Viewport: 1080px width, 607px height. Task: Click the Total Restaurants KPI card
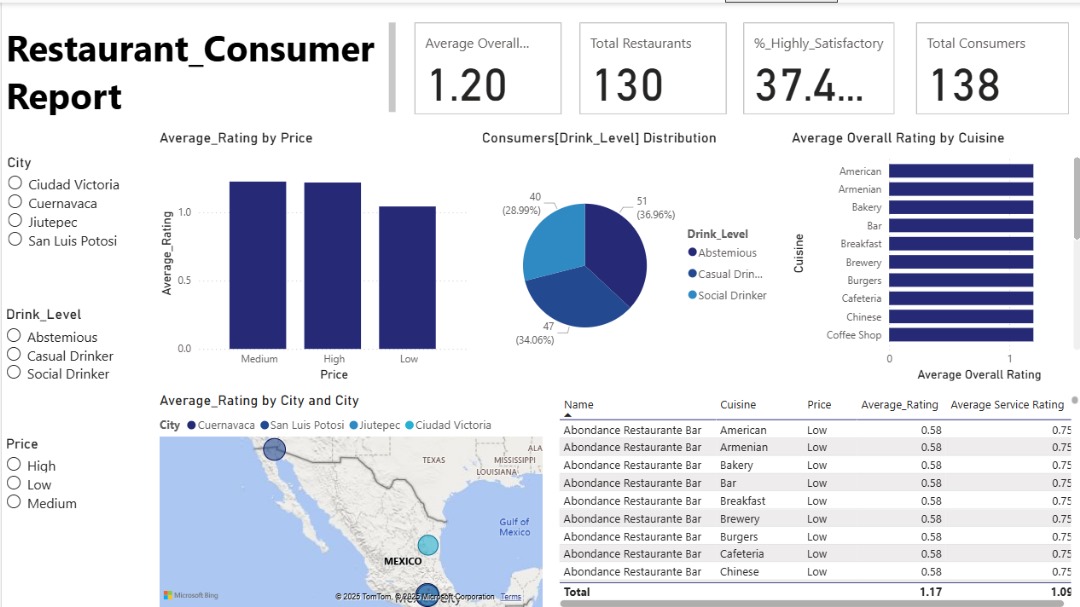pyautogui.click(x=652, y=67)
